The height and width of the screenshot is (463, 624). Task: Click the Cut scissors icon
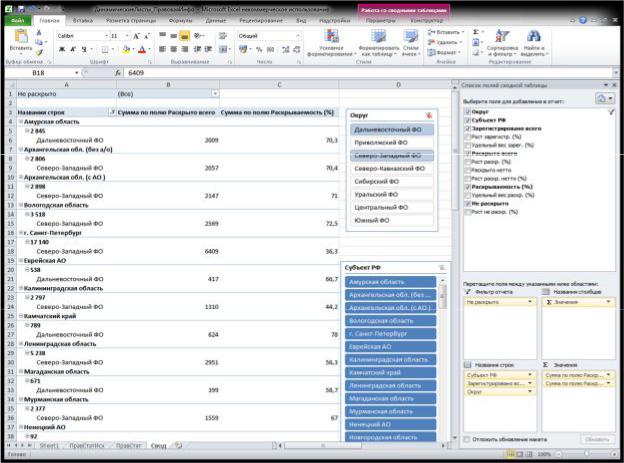pyautogui.click(x=39, y=33)
